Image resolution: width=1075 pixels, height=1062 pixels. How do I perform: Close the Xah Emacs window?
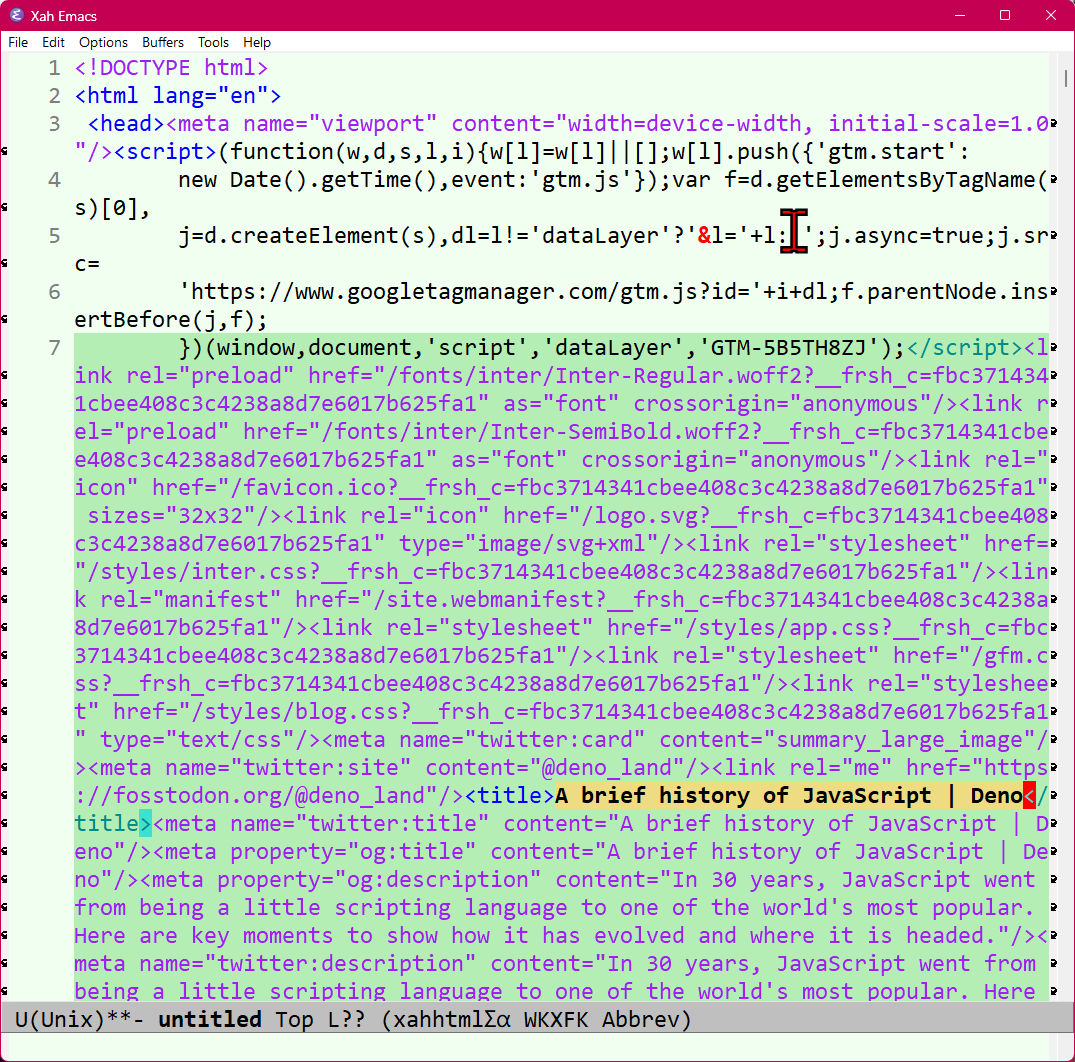(1050, 15)
